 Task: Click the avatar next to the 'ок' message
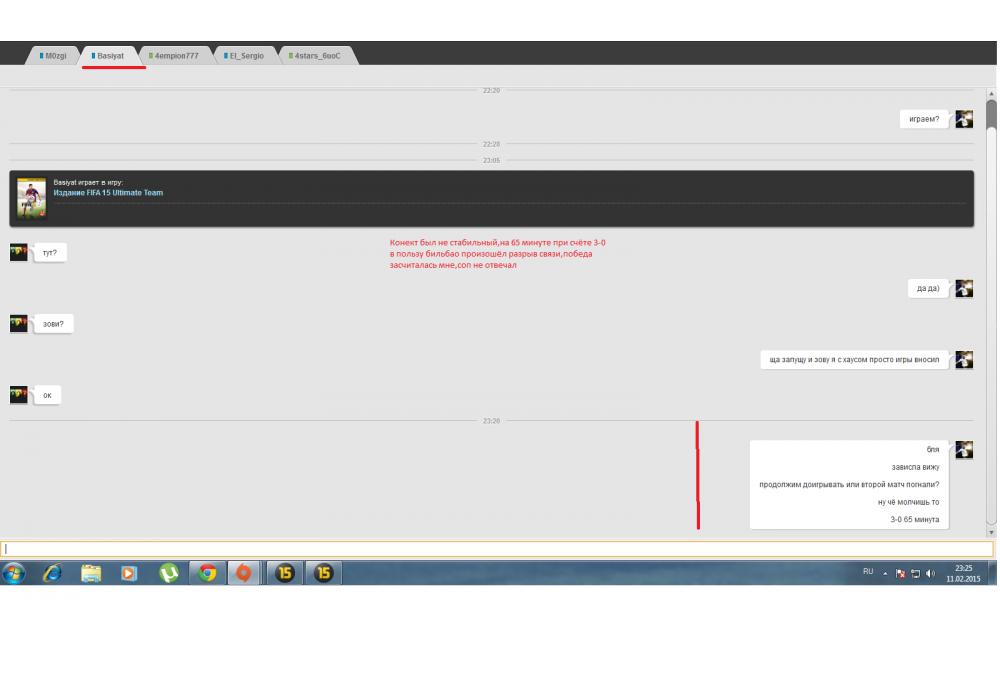(19, 395)
